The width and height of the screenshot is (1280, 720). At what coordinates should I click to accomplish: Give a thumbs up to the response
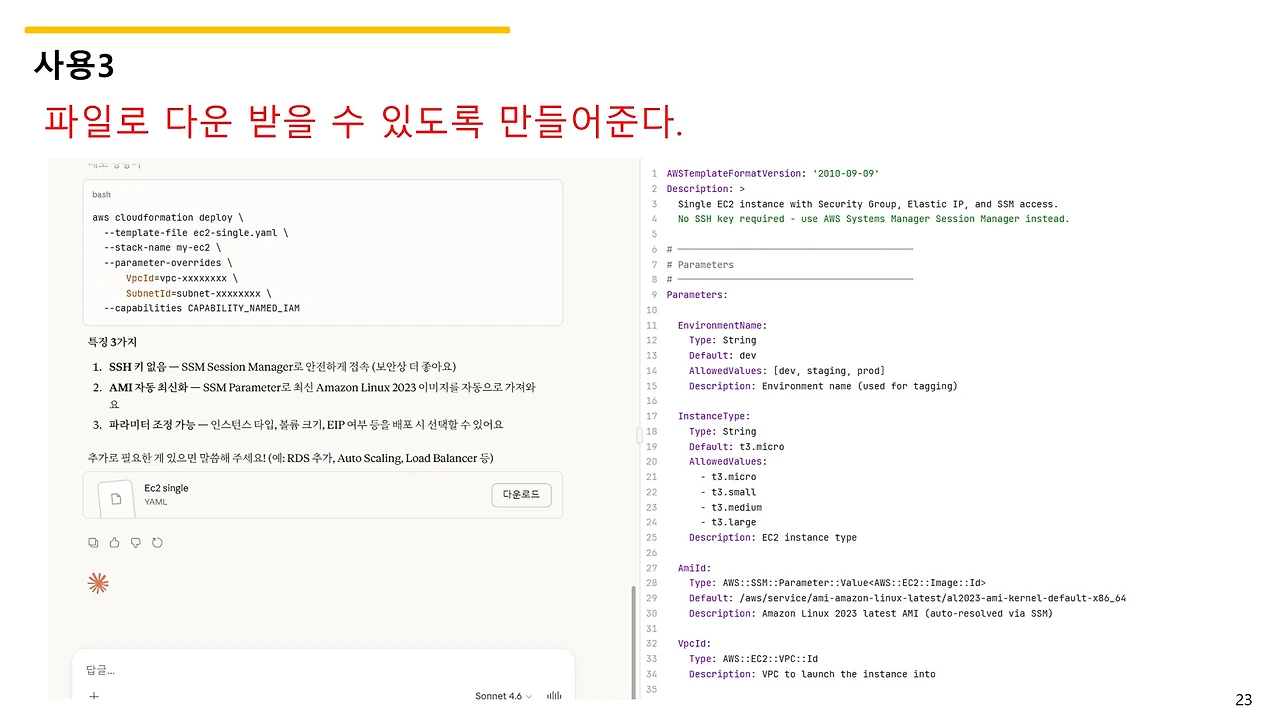(115, 542)
